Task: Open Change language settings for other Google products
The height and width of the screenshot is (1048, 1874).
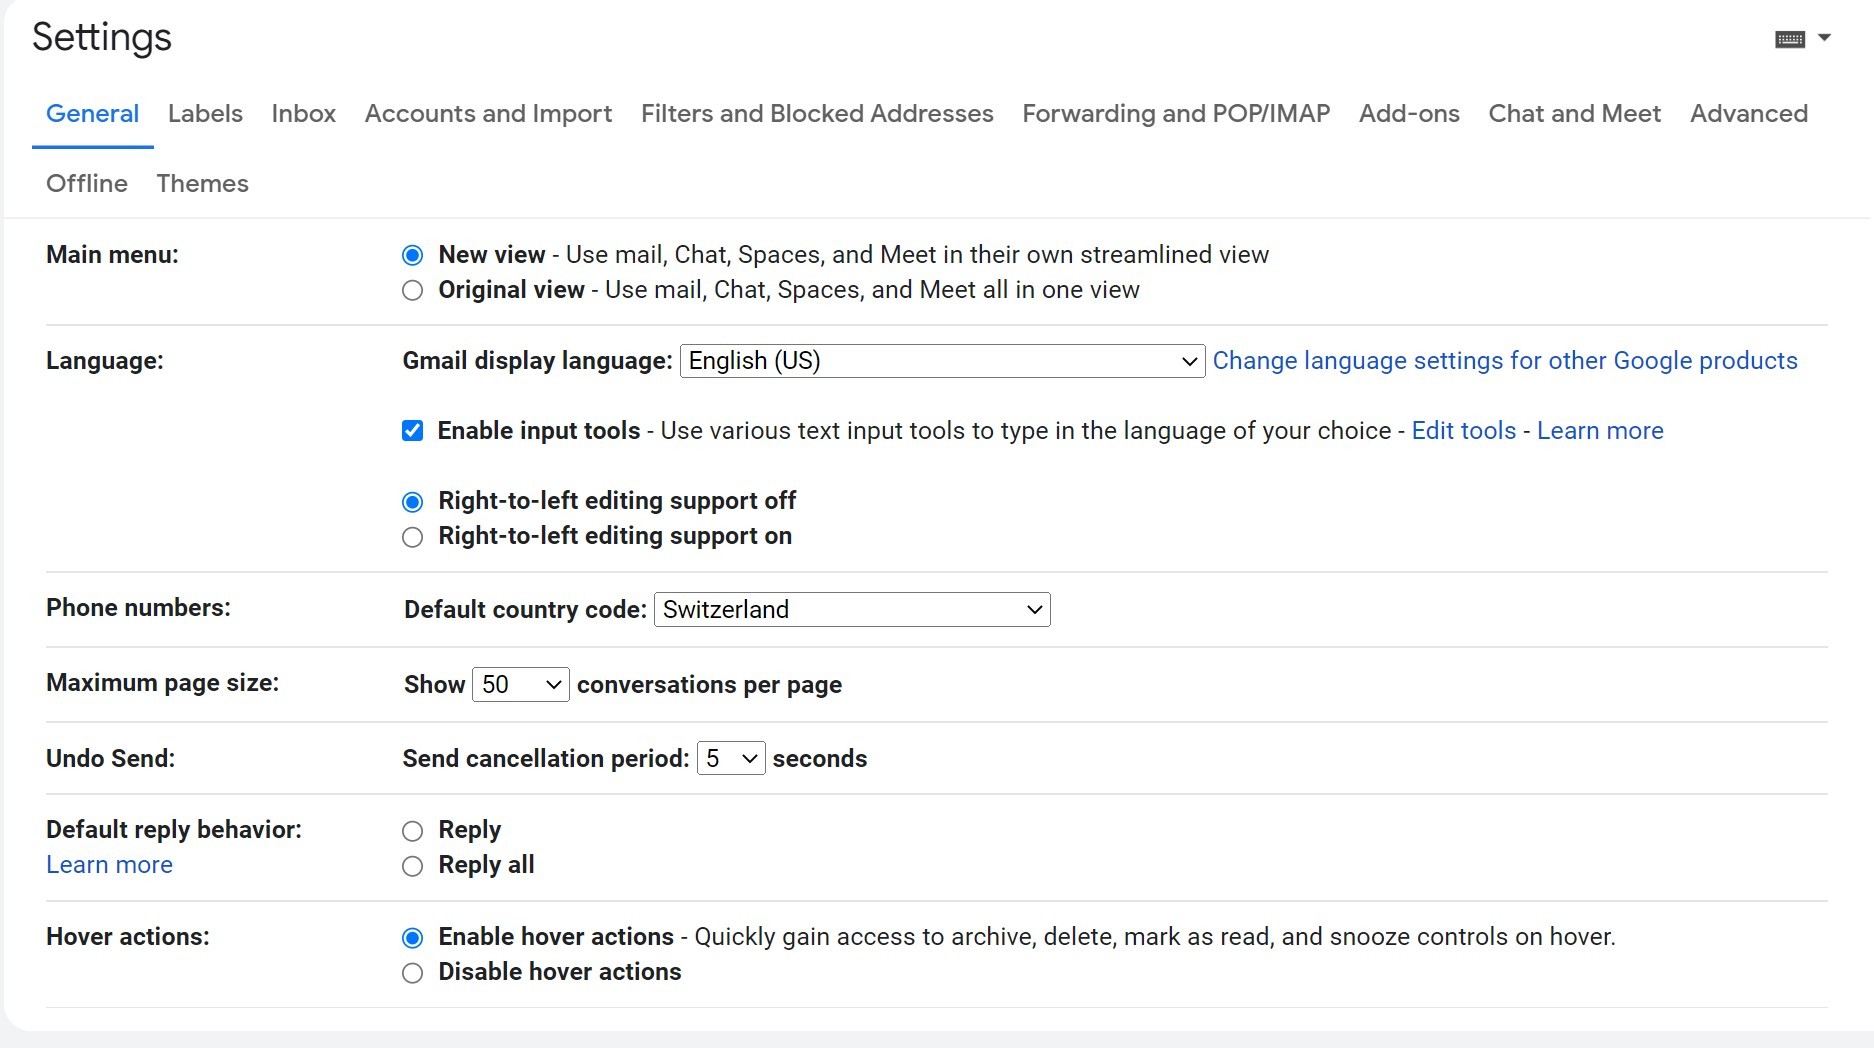Action: point(1504,361)
